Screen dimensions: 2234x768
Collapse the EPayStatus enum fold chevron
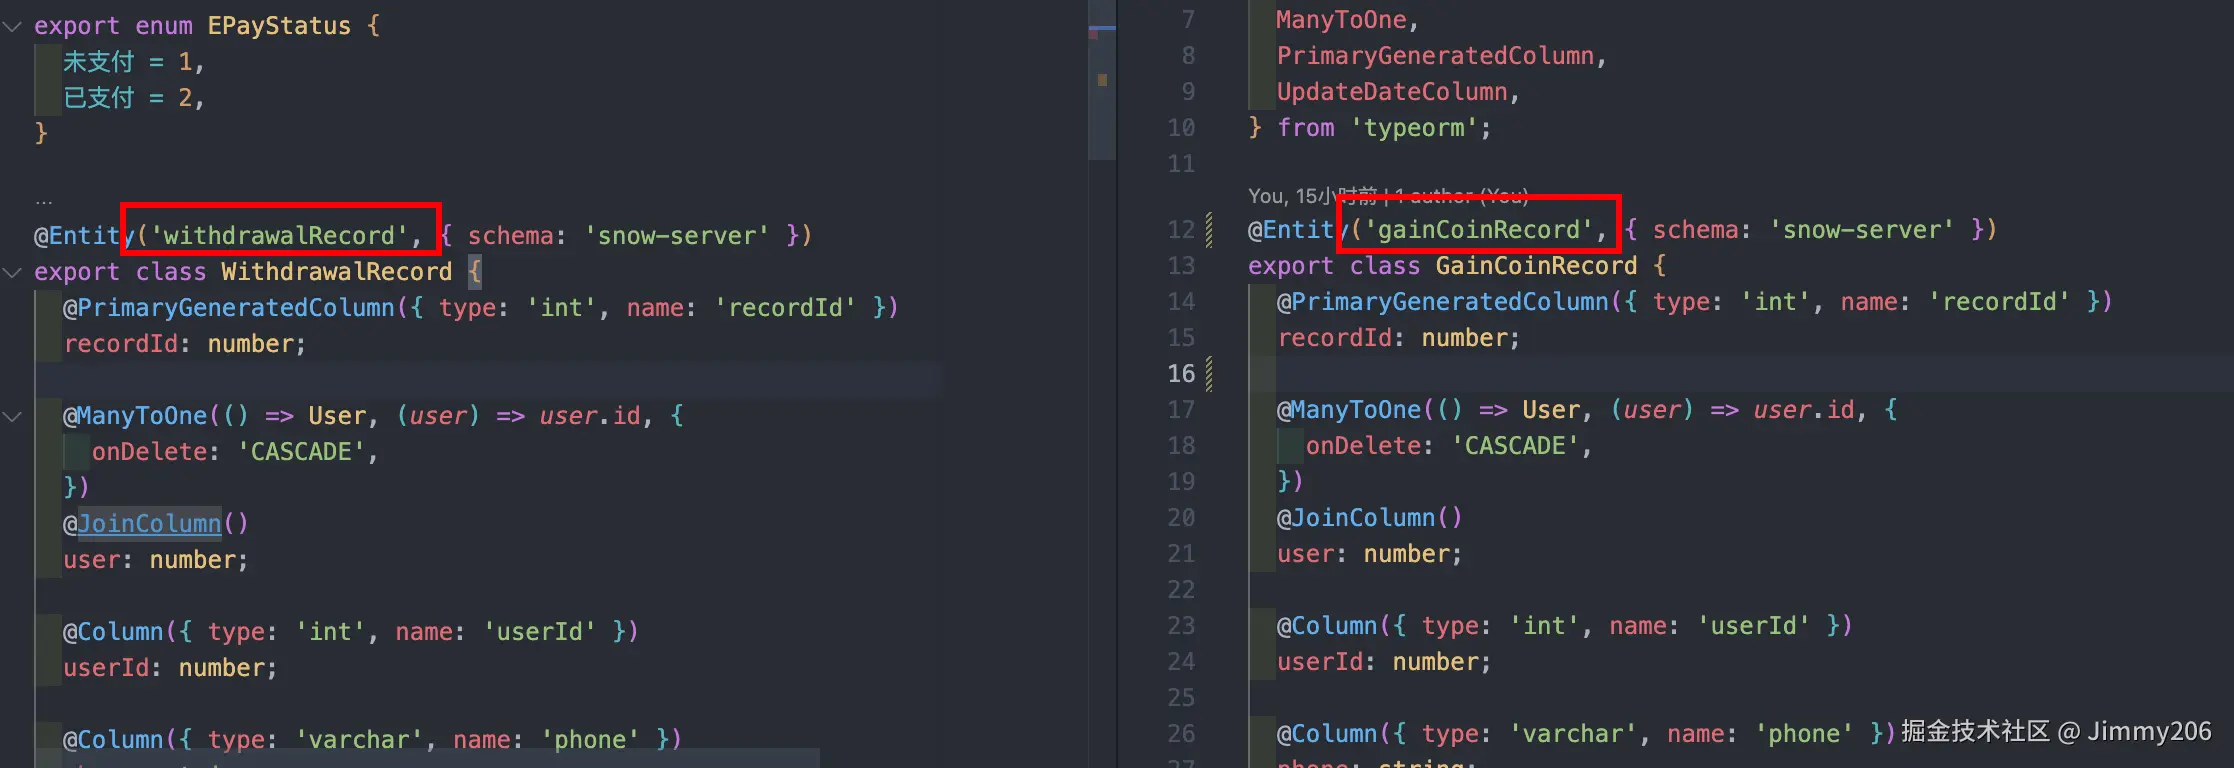tap(13, 26)
